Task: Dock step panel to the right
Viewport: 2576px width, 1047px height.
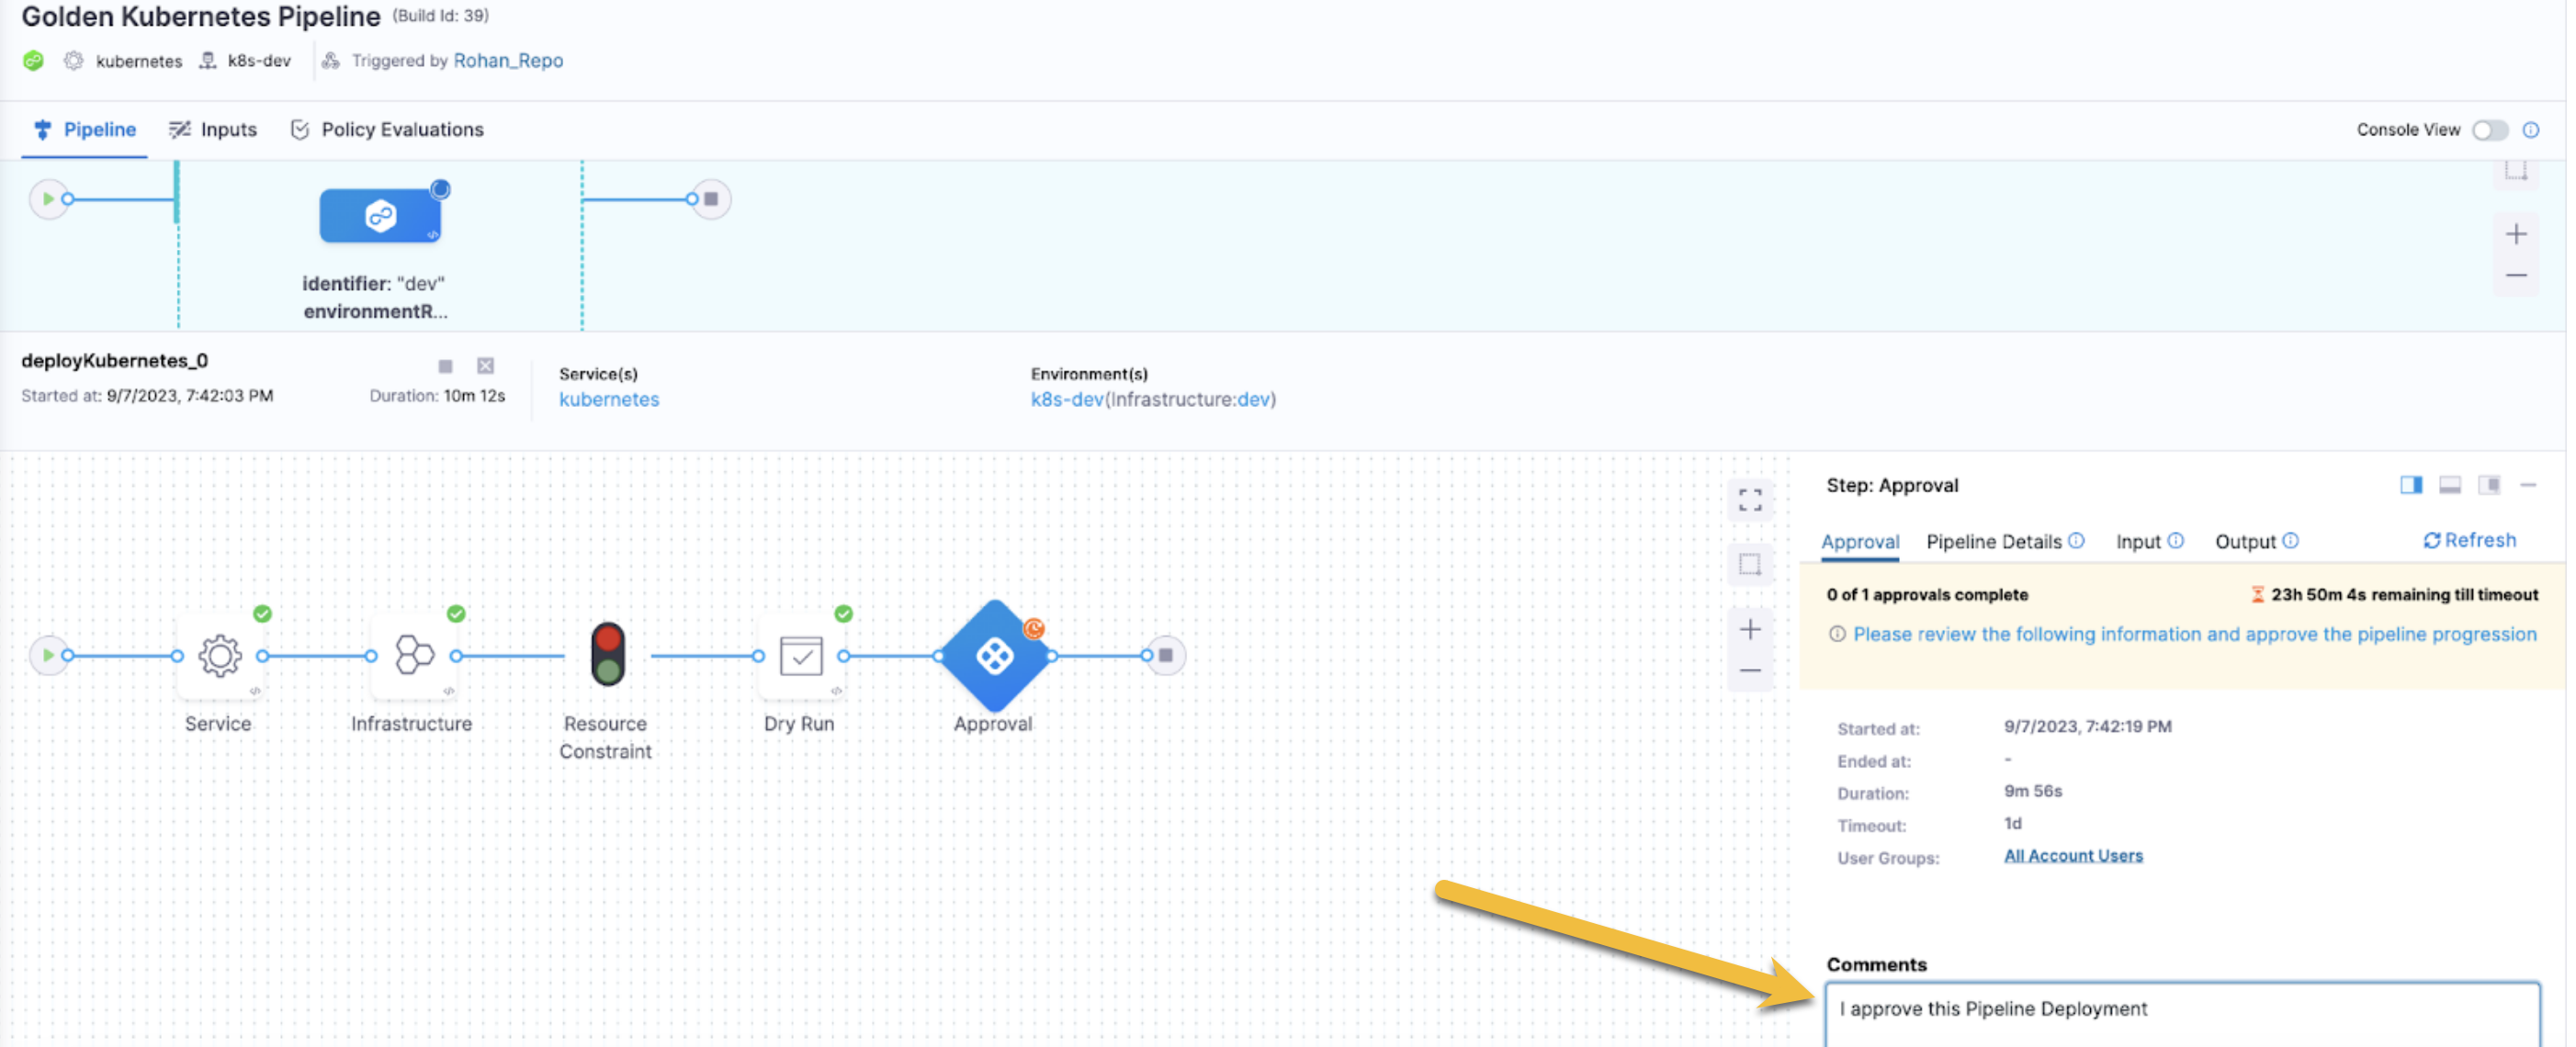Action: pos(2411,485)
